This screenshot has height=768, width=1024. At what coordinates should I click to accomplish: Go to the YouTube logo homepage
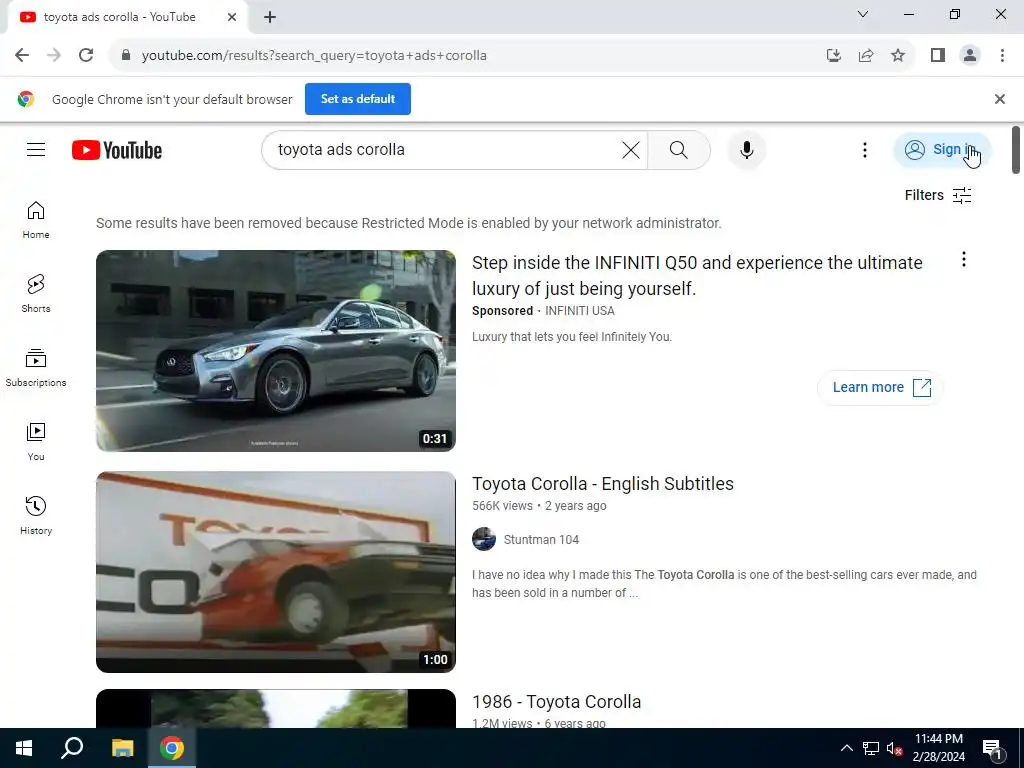[x=117, y=150]
